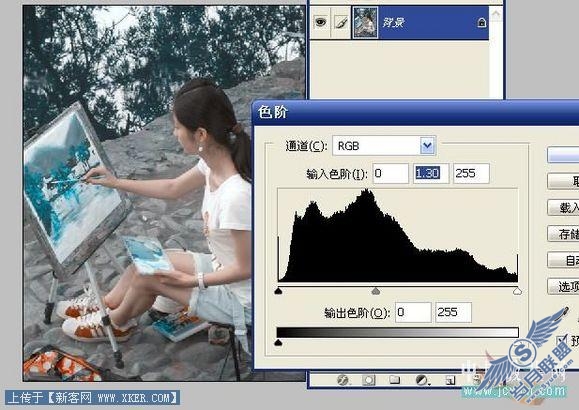Viewport: 579px width, 410px height.
Task: Click the brush icon on 背景 layer
Action: point(341,23)
